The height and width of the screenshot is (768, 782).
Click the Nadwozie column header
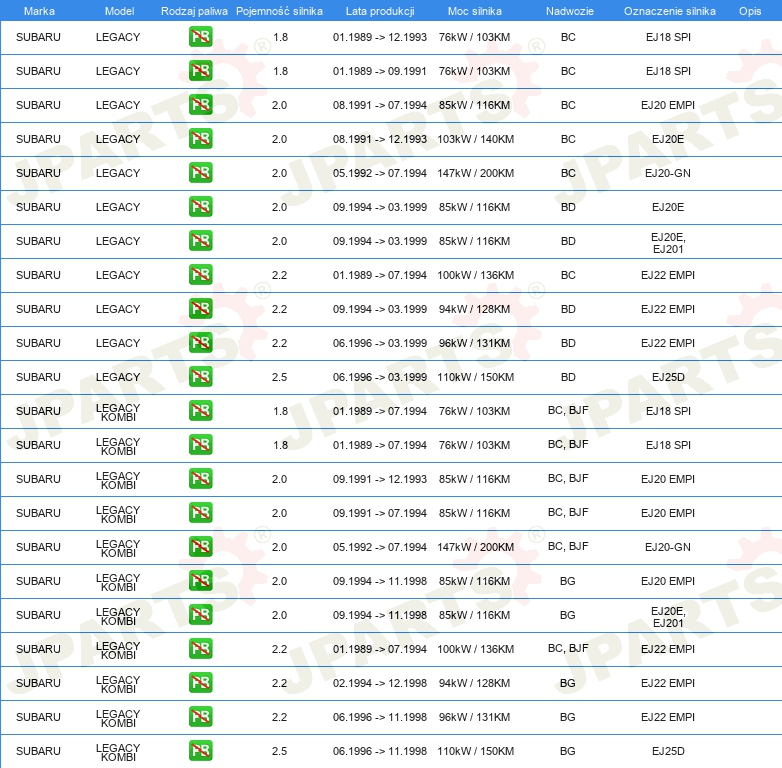tap(570, 11)
